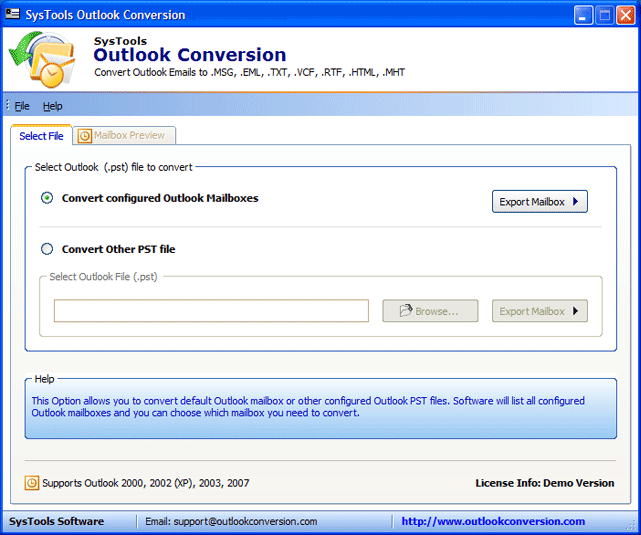641x535 pixels.
Task: Click the Mailbox Preview tab clock icon
Action: 85,136
